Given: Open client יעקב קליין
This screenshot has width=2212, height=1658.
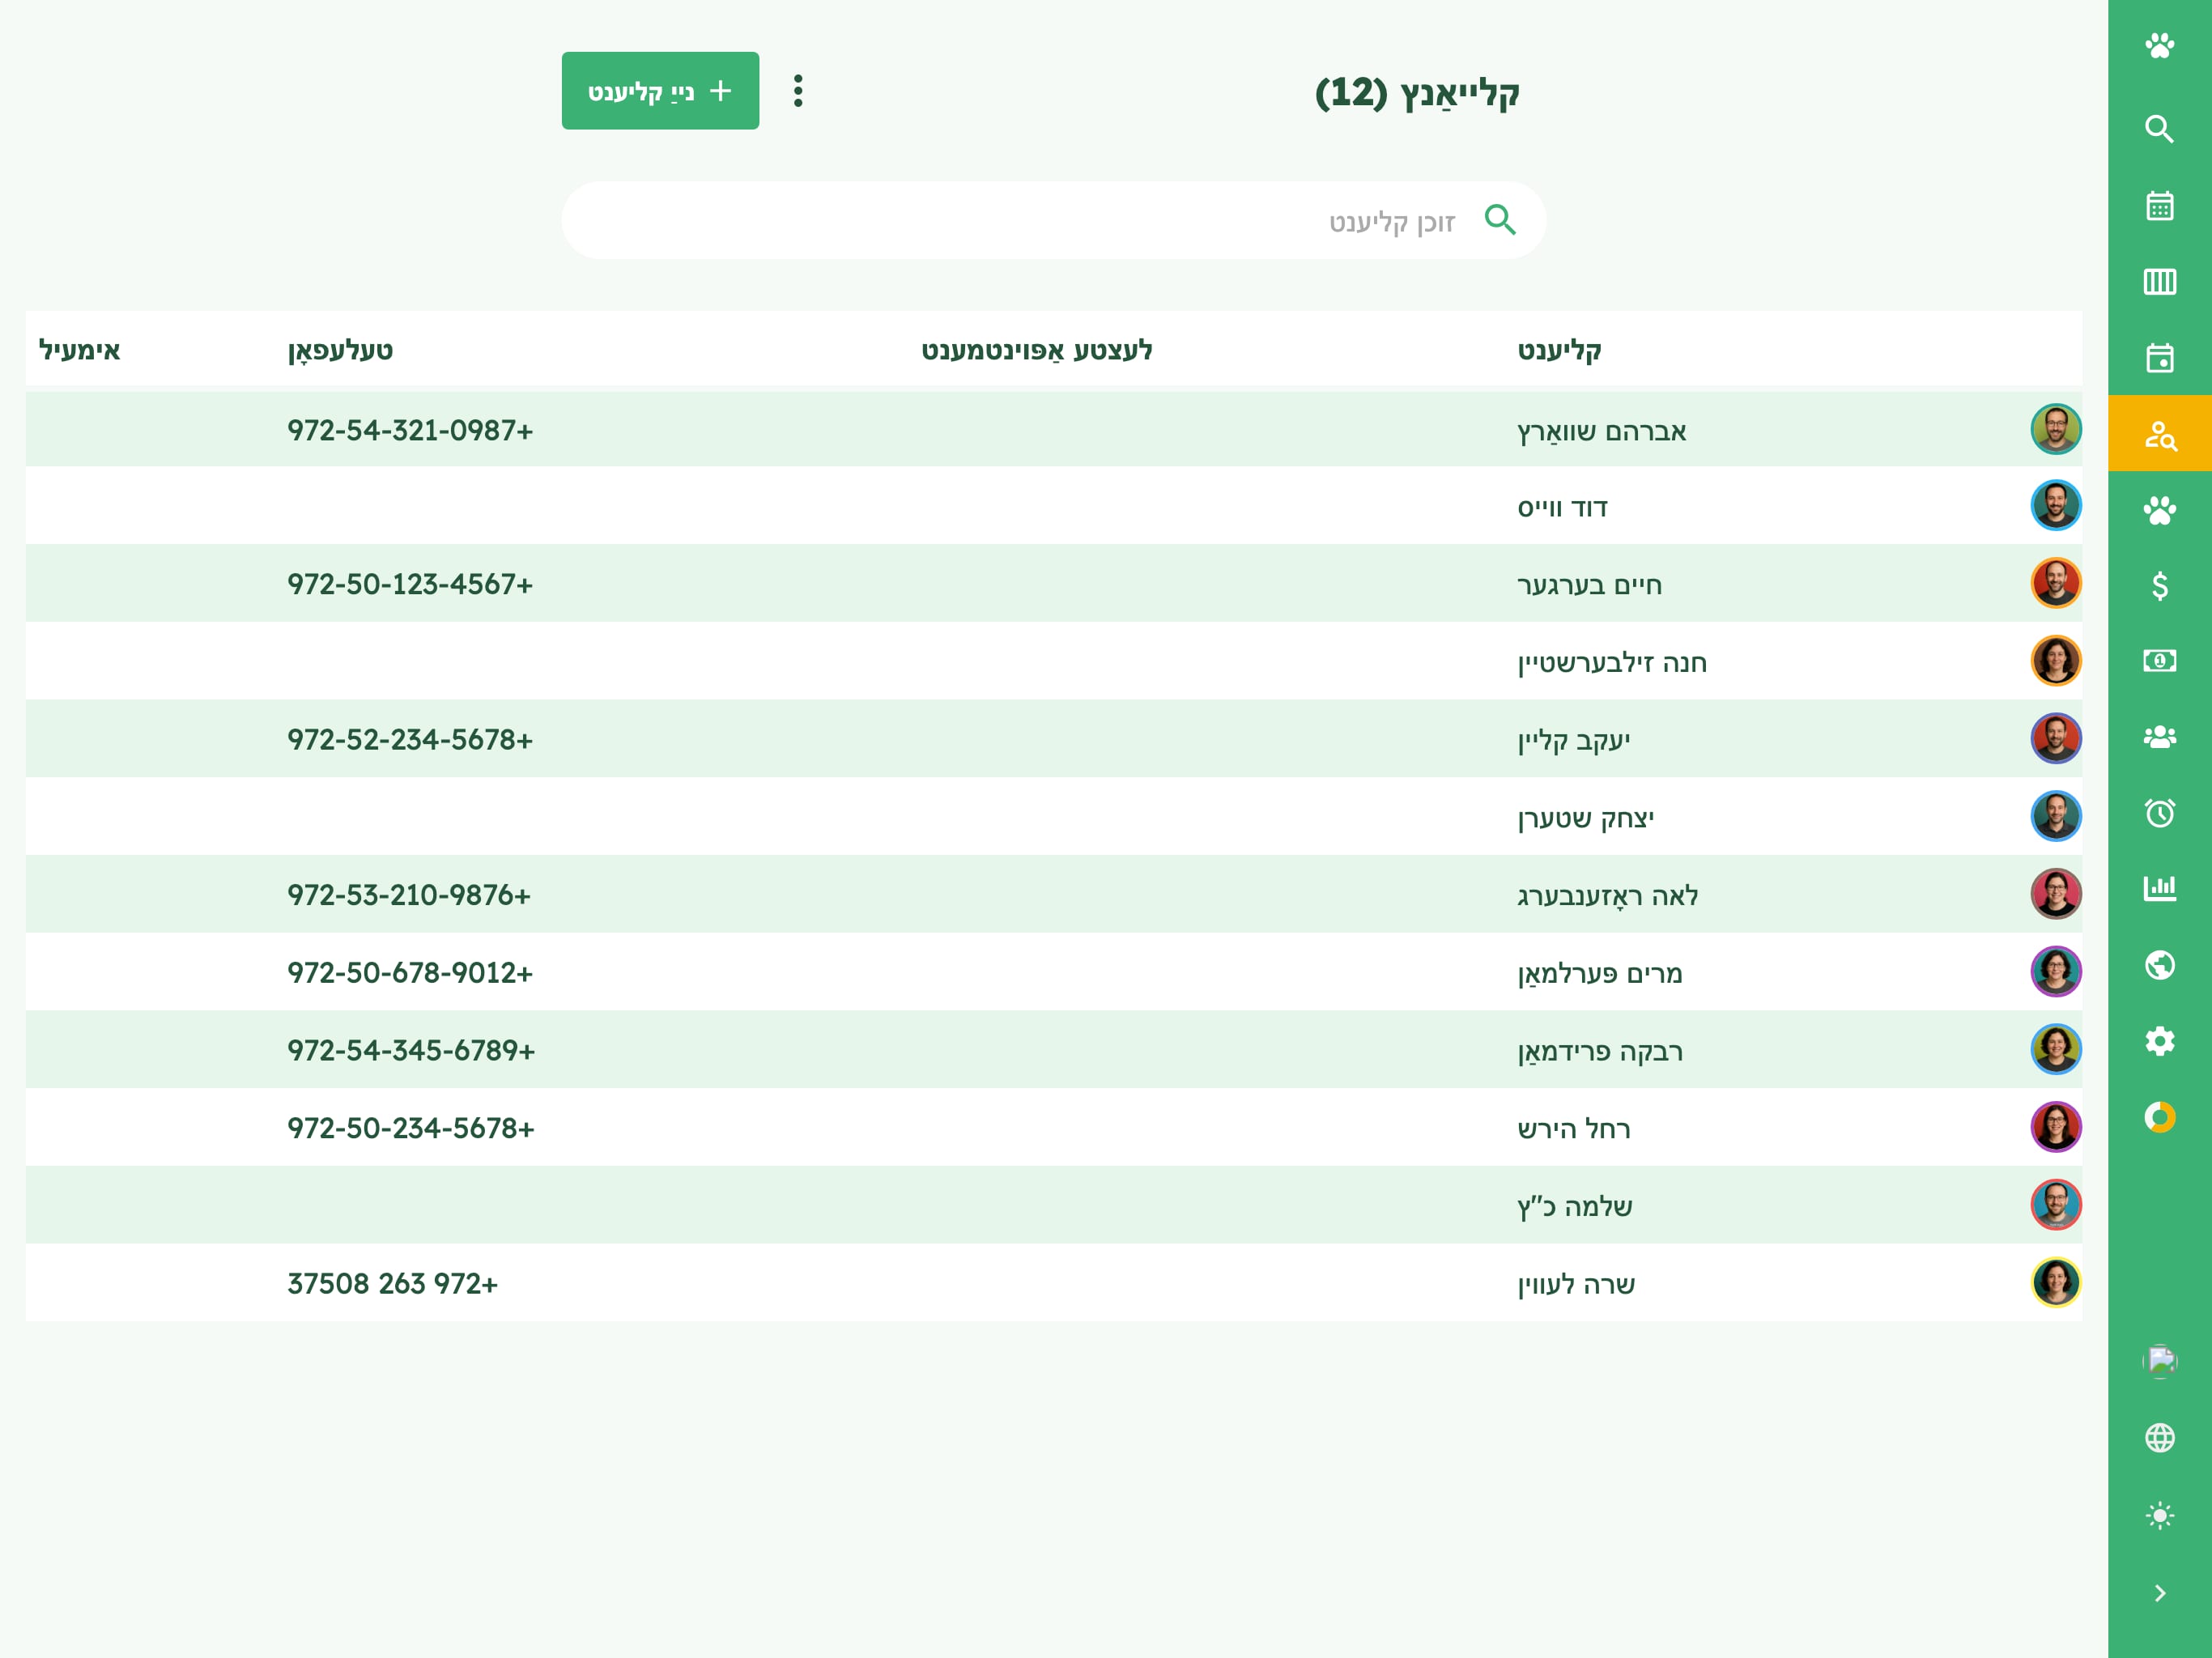Looking at the screenshot, I should (x=1574, y=740).
